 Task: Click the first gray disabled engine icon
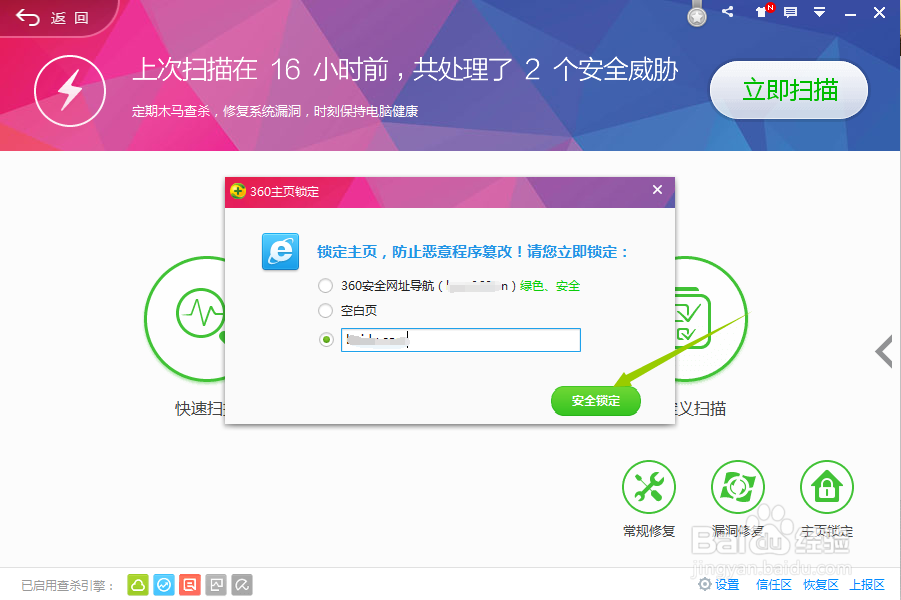[216, 585]
